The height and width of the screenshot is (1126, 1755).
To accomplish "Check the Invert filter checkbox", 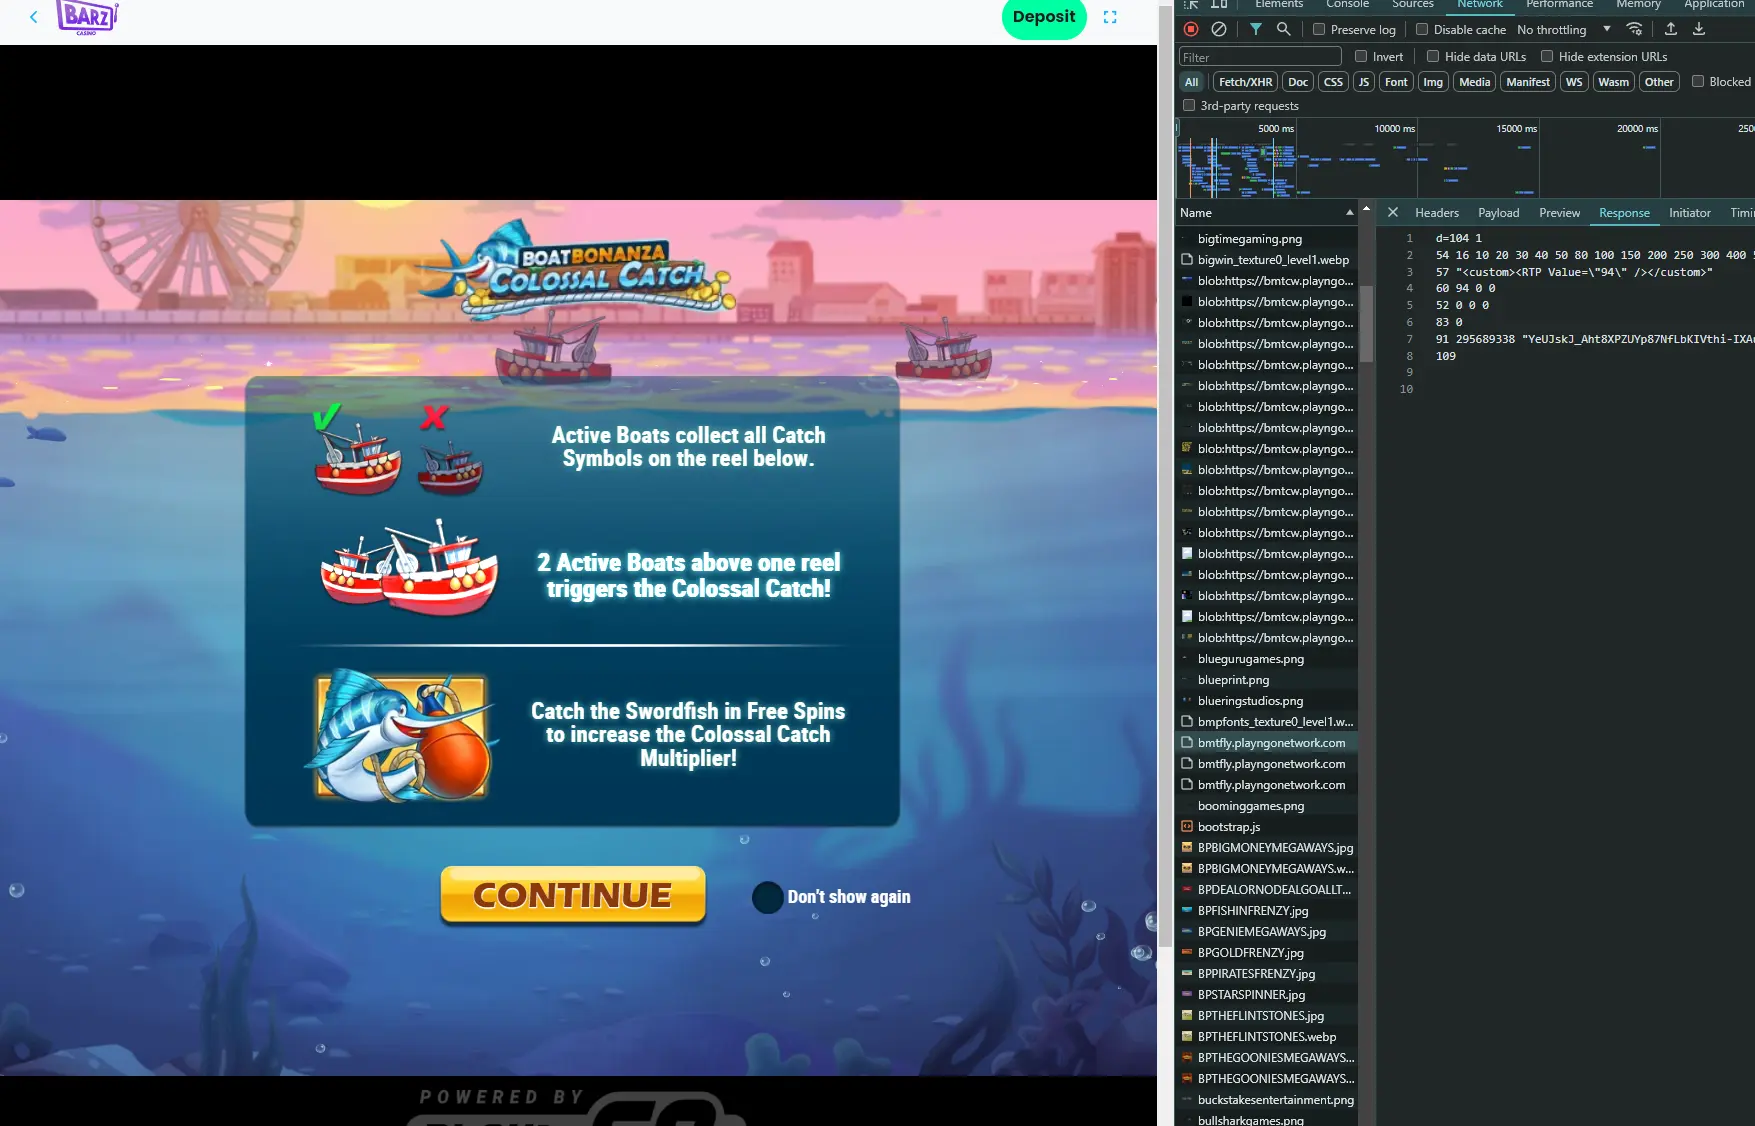I will [x=1361, y=56].
